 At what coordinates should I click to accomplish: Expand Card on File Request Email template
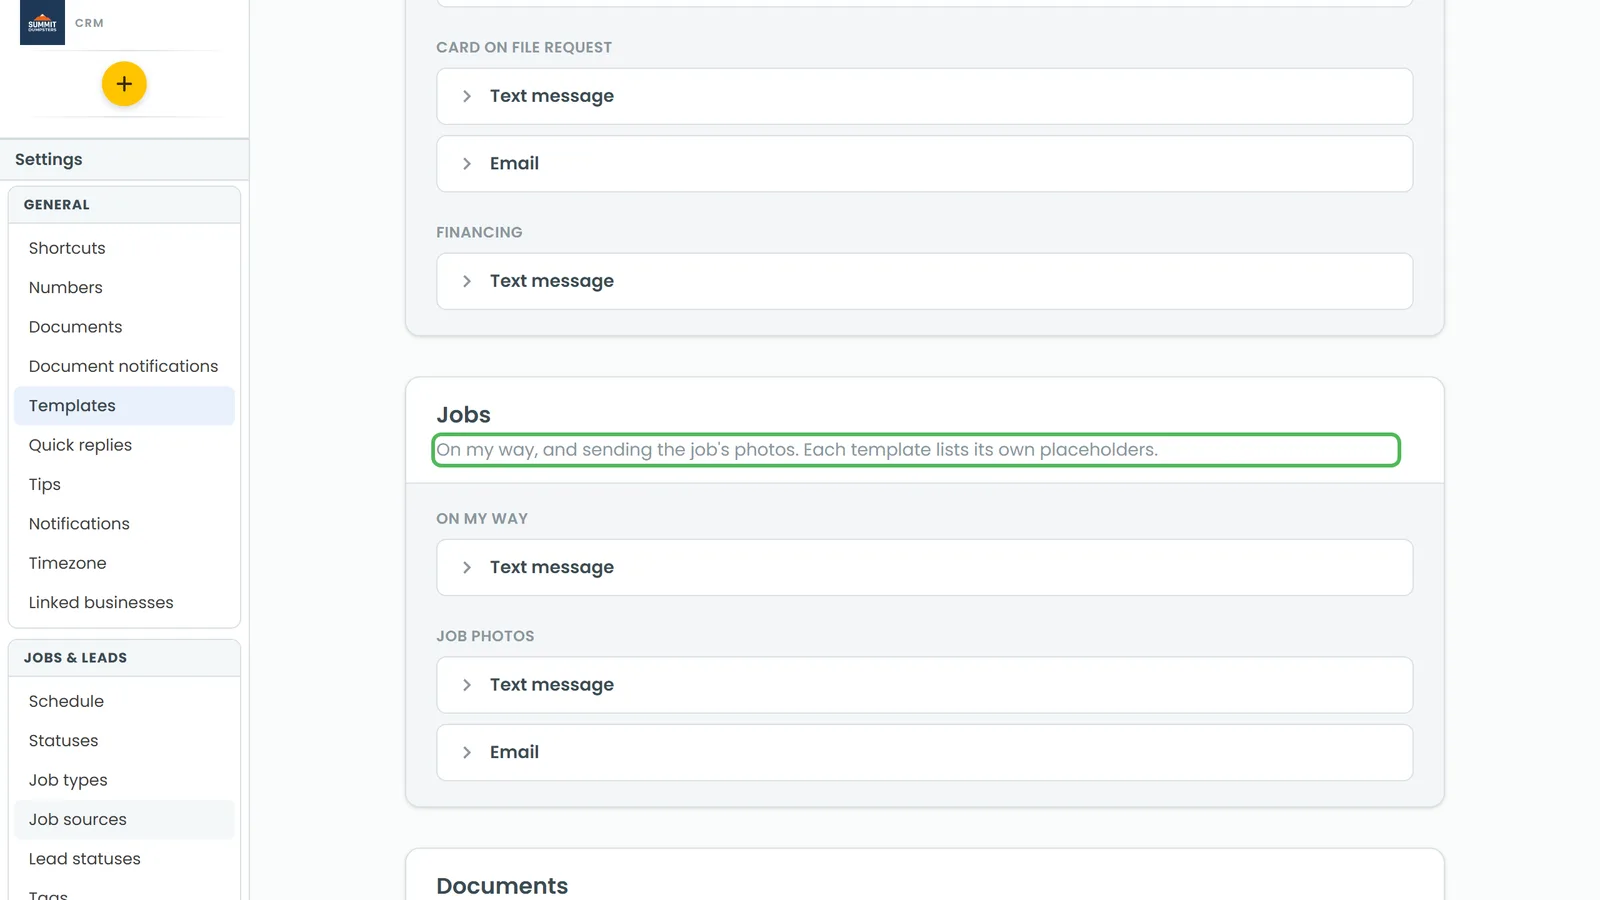pyautogui.click(x=924, y=164)
